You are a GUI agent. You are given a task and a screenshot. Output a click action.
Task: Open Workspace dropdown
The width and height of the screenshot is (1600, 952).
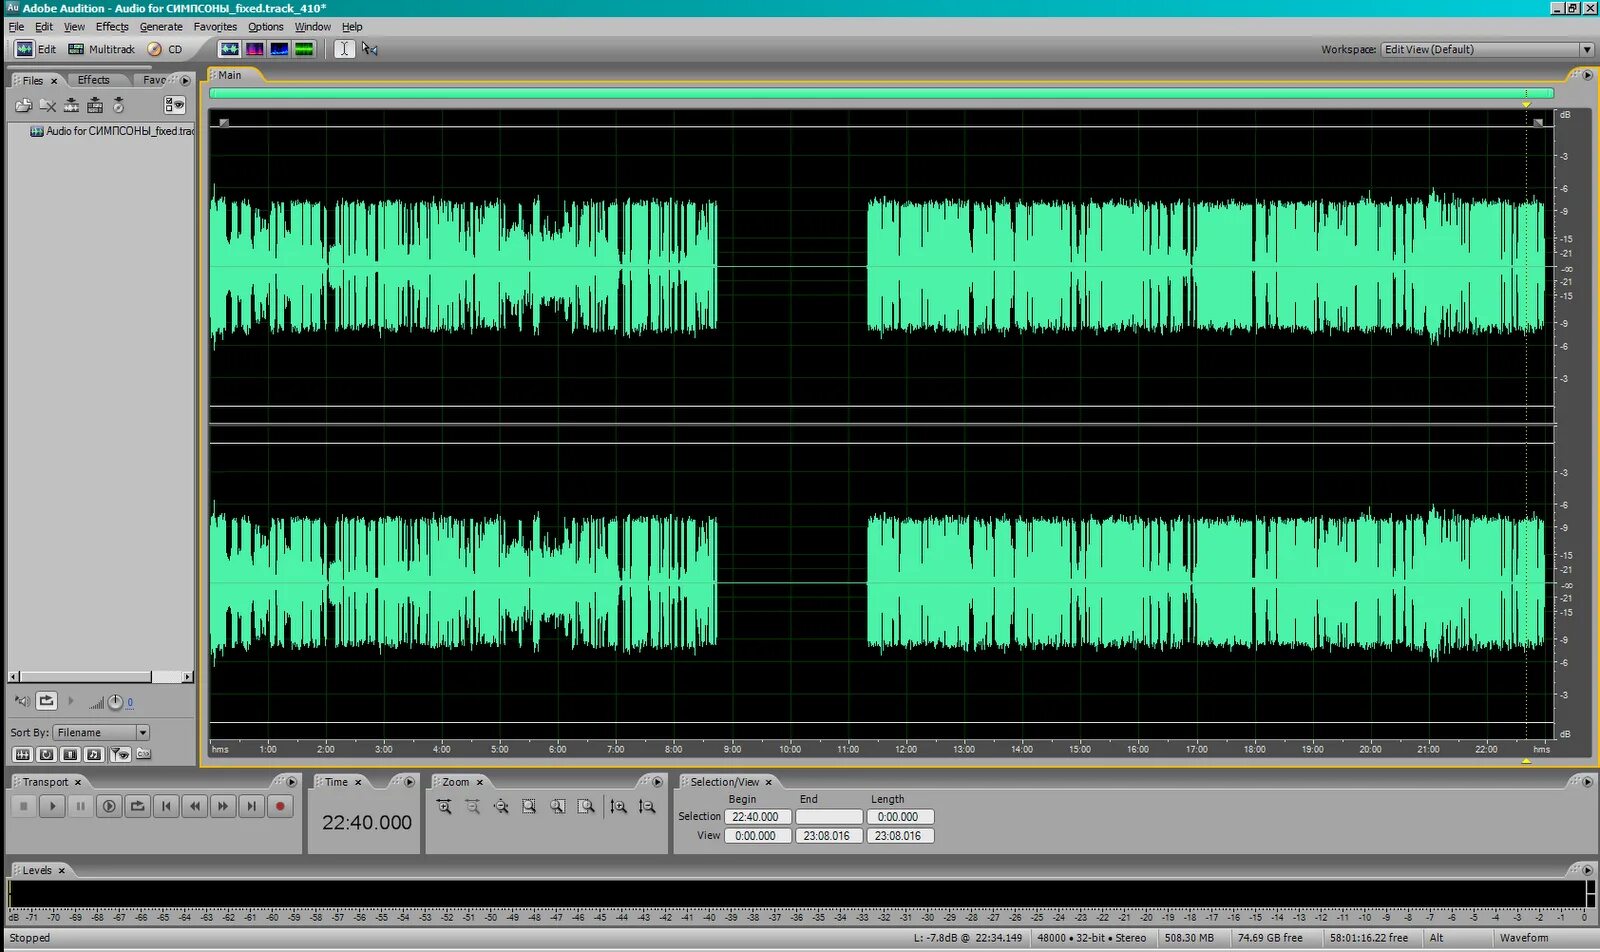tap(1487, 49)
